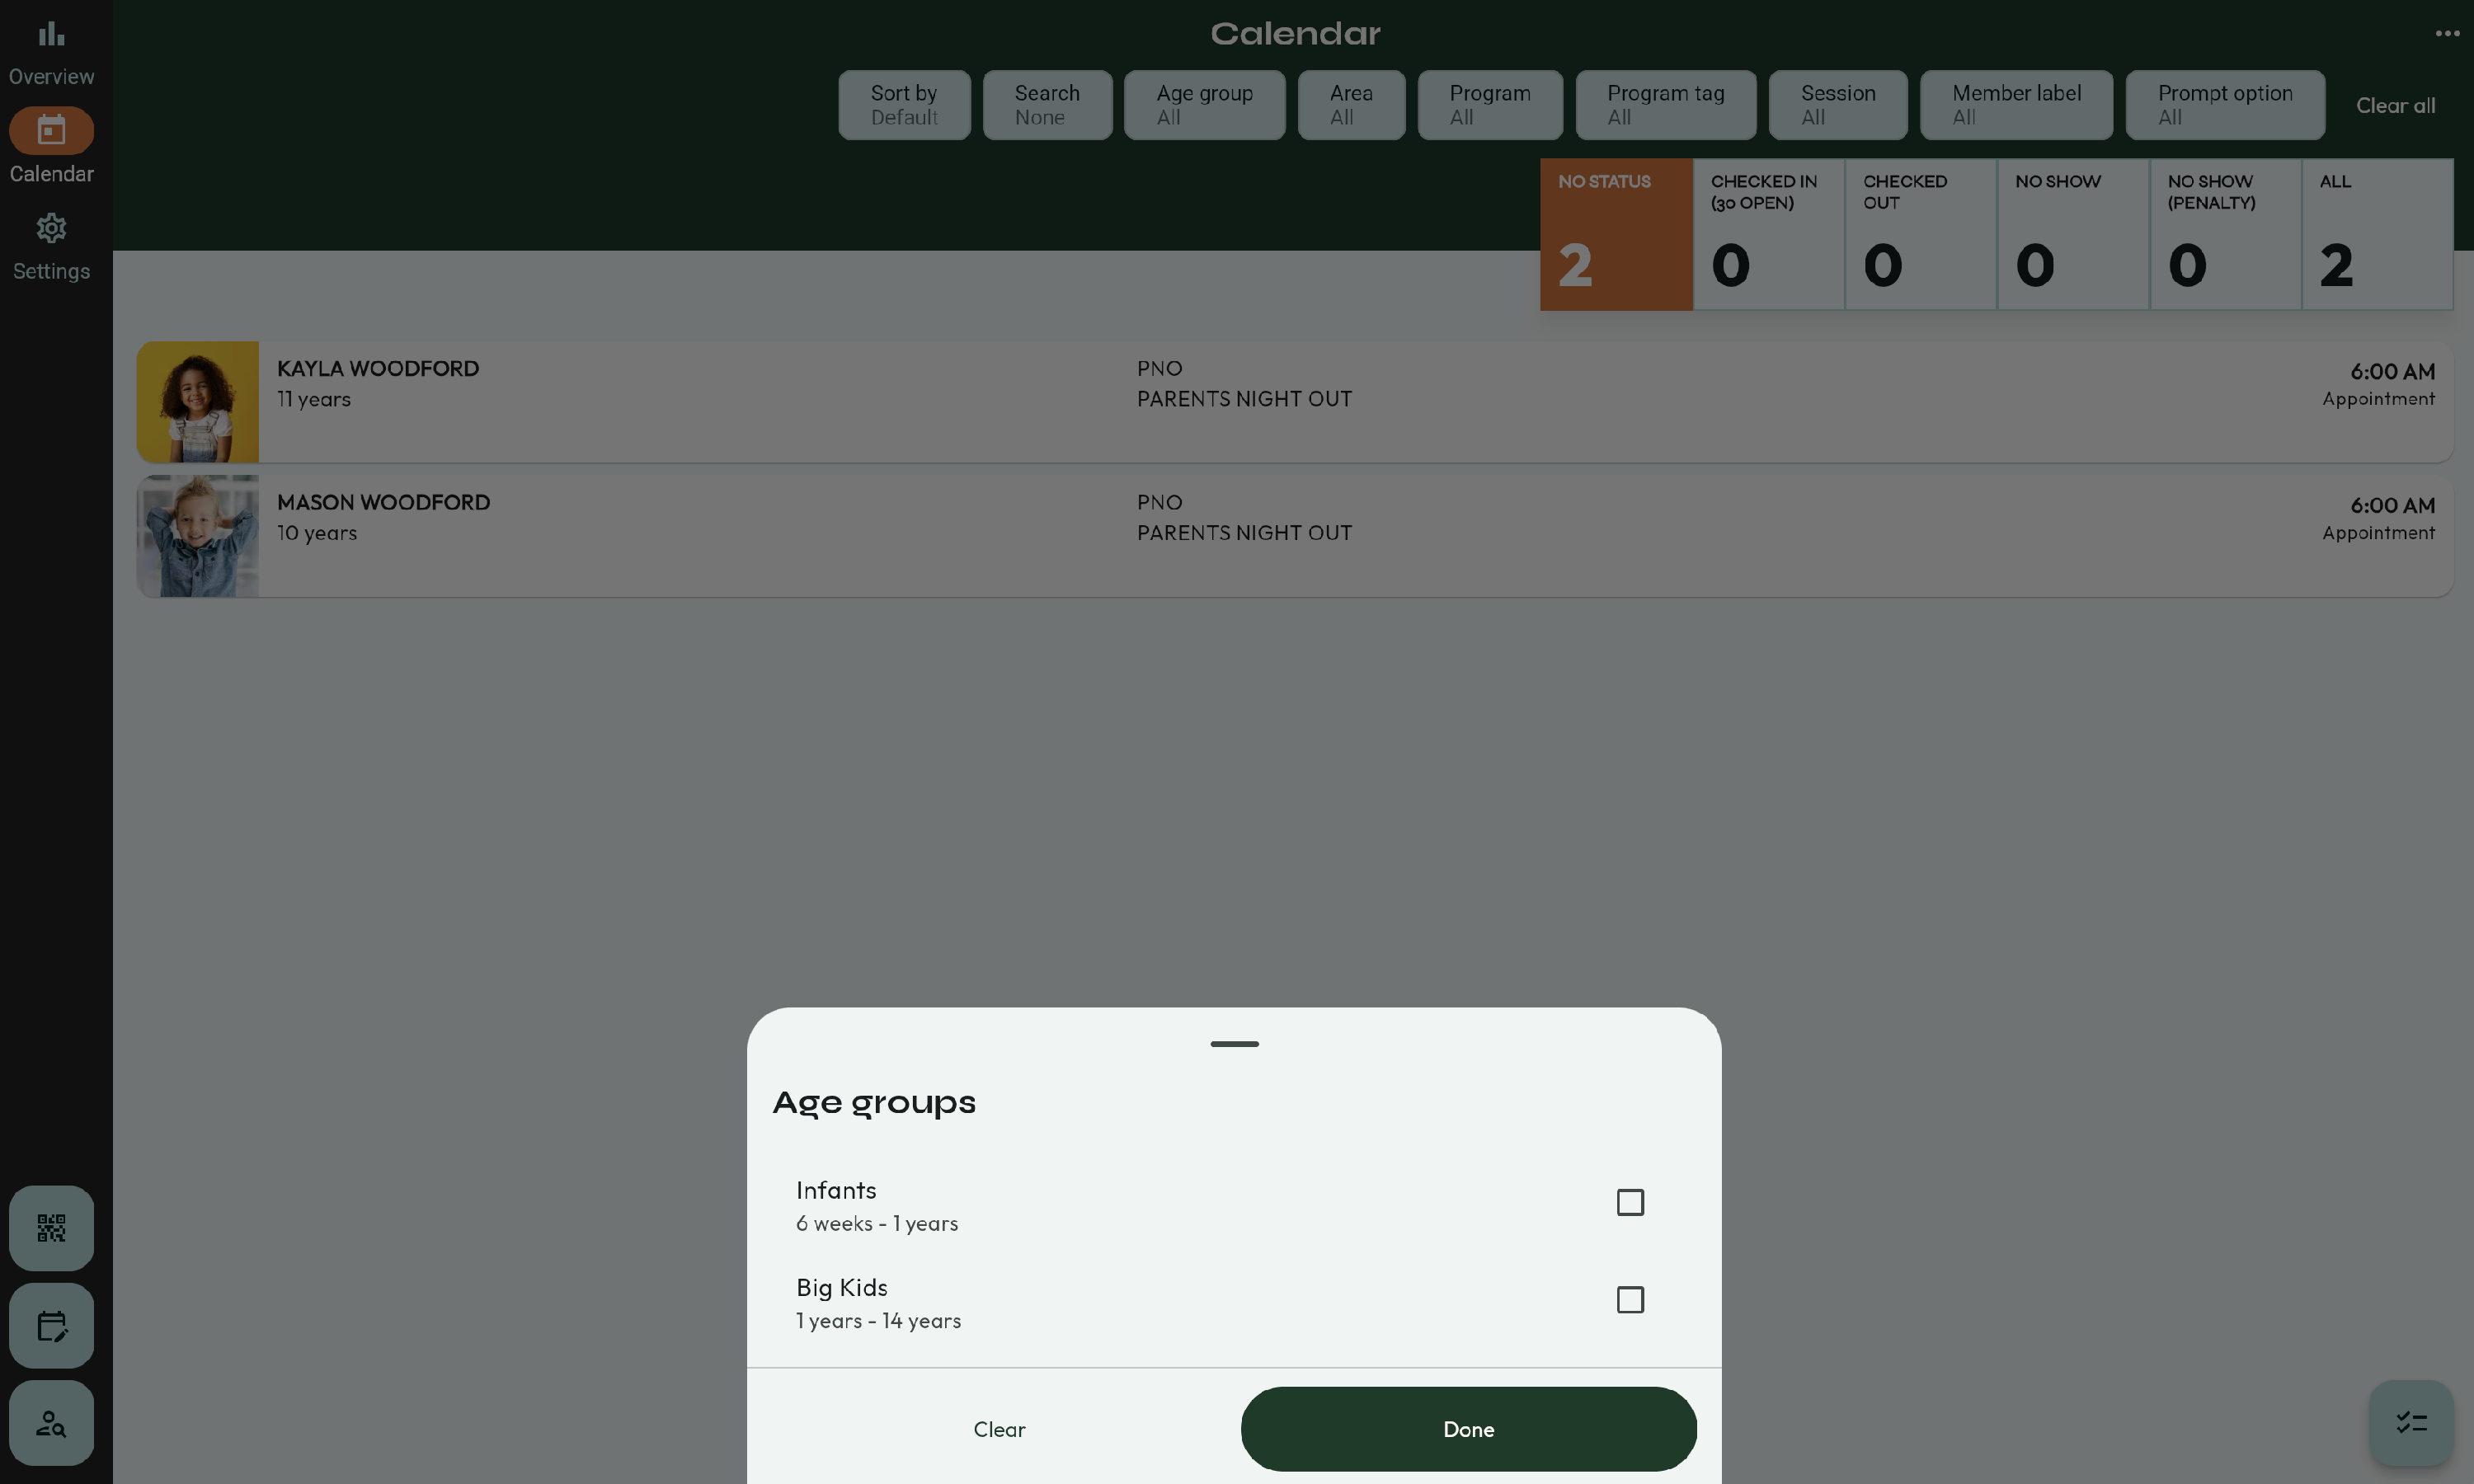Switch to the No Show (Penalty) tab

tap(2224, 235)
